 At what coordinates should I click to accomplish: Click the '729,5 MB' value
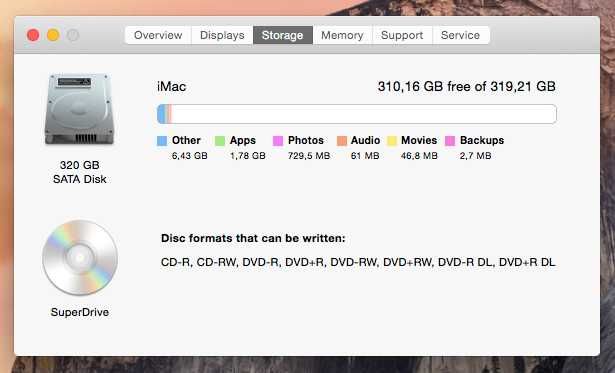coord(309,156)
